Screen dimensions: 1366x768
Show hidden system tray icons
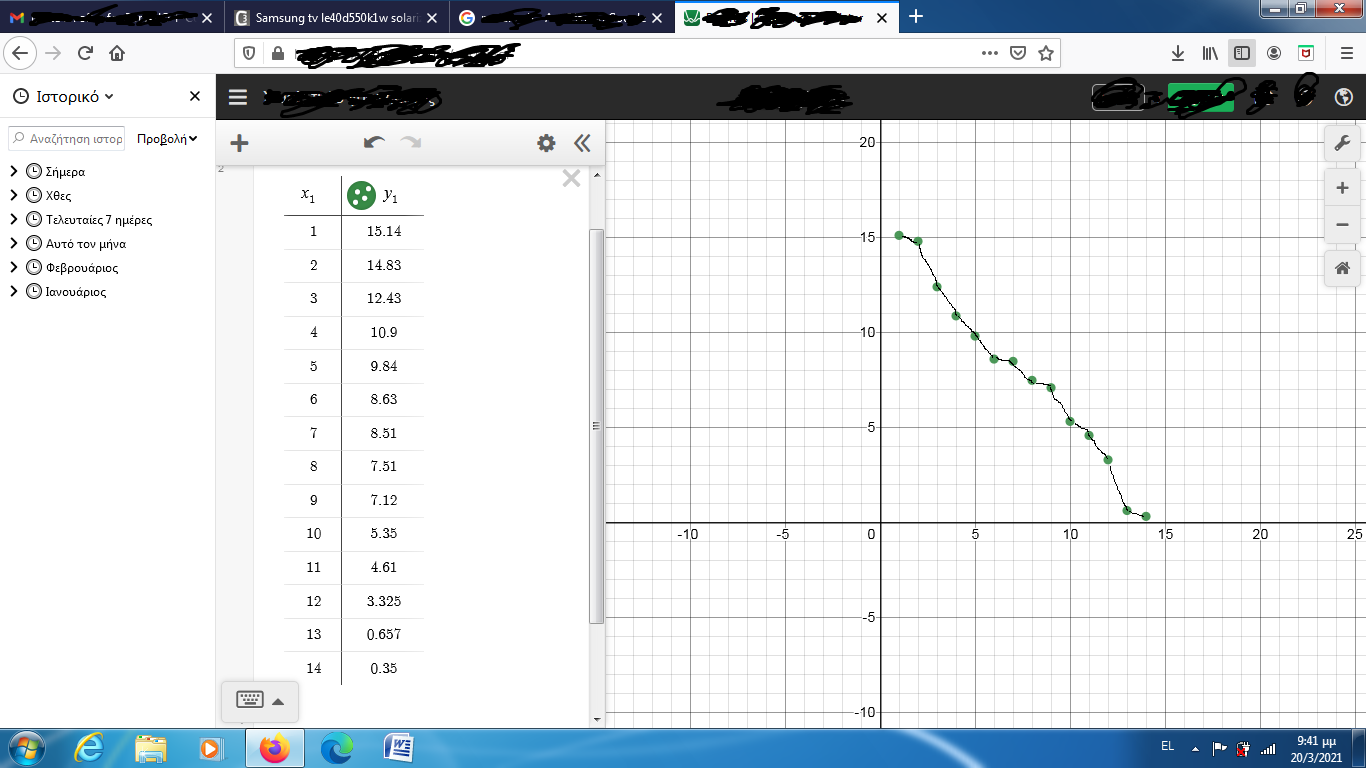coord(1194,747)
